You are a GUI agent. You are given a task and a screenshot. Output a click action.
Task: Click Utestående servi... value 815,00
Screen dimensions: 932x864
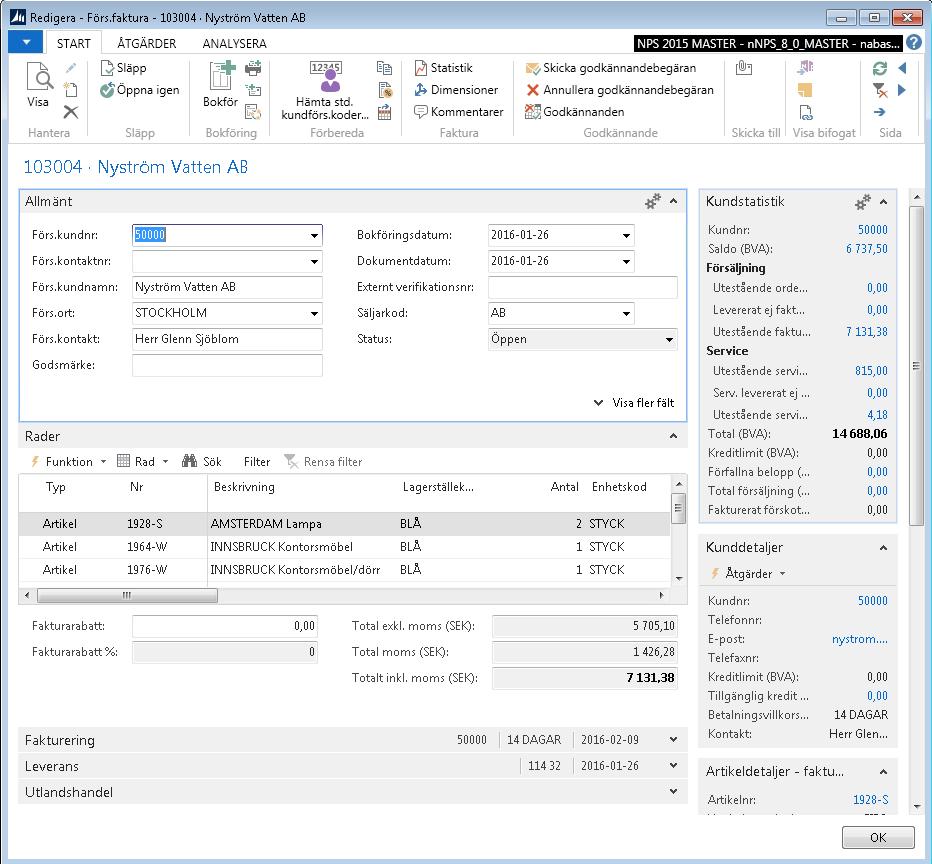(871, 371)
